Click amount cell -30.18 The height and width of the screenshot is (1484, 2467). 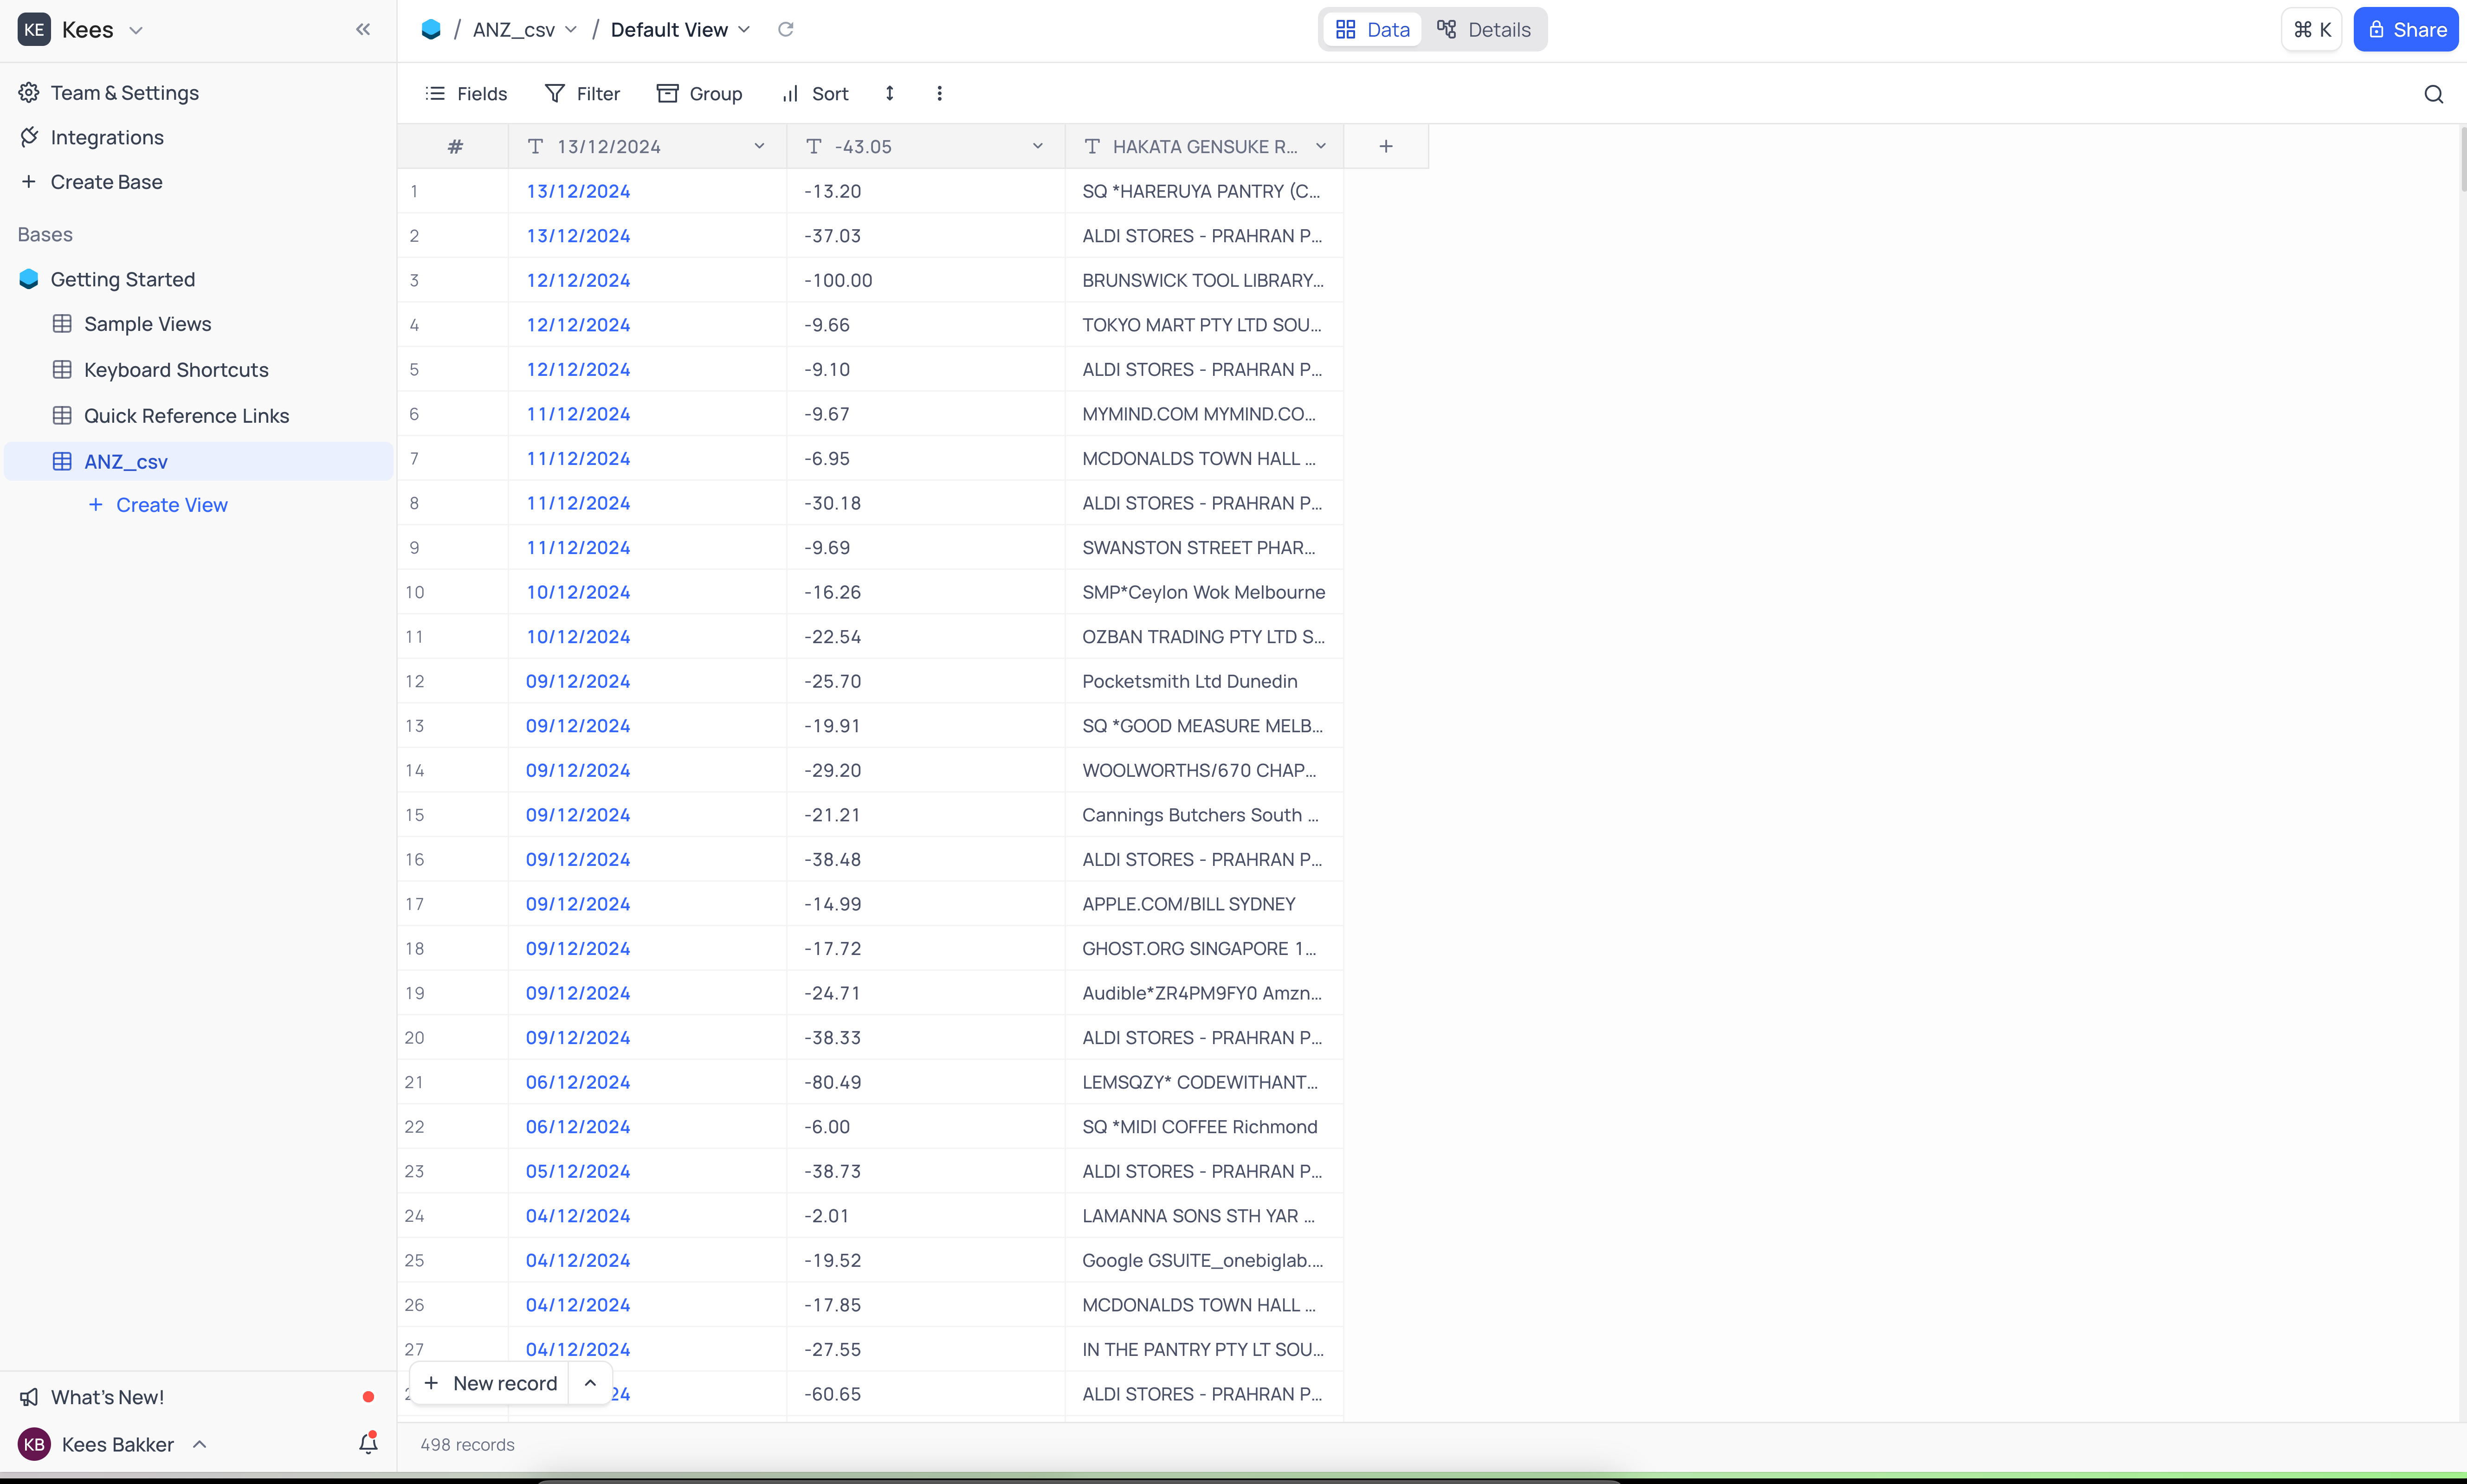click(926, 503)
